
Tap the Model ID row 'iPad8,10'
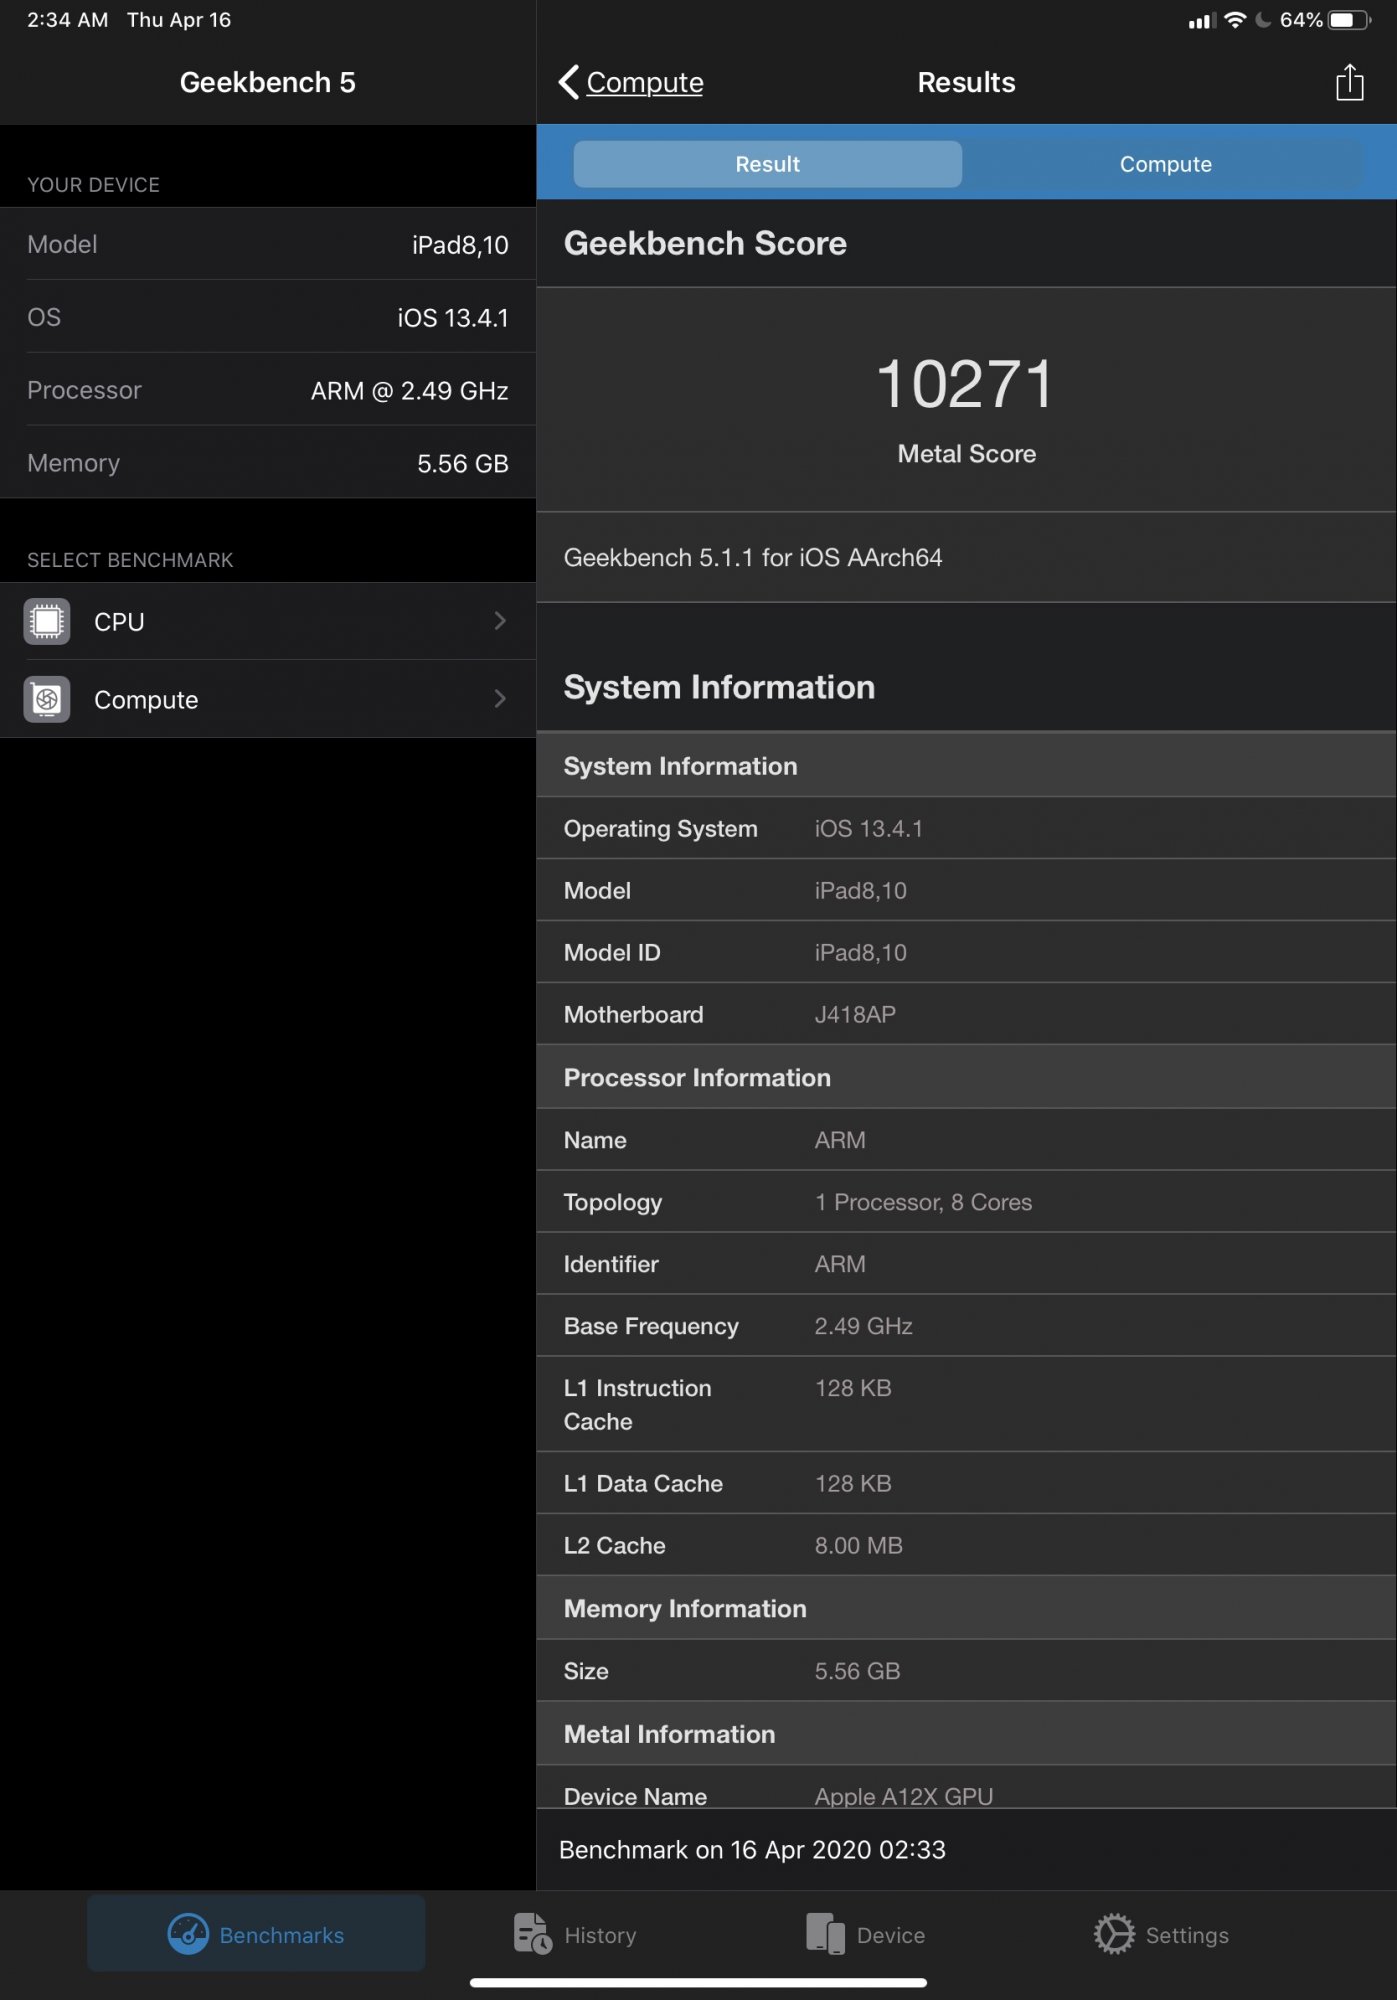[861, 953]
